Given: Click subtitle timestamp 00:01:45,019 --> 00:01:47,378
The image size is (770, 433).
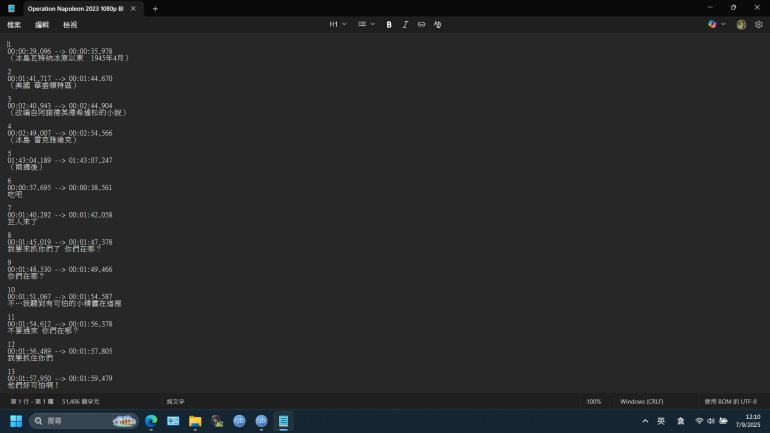Looking at the screenshot, I should (59, 242).
